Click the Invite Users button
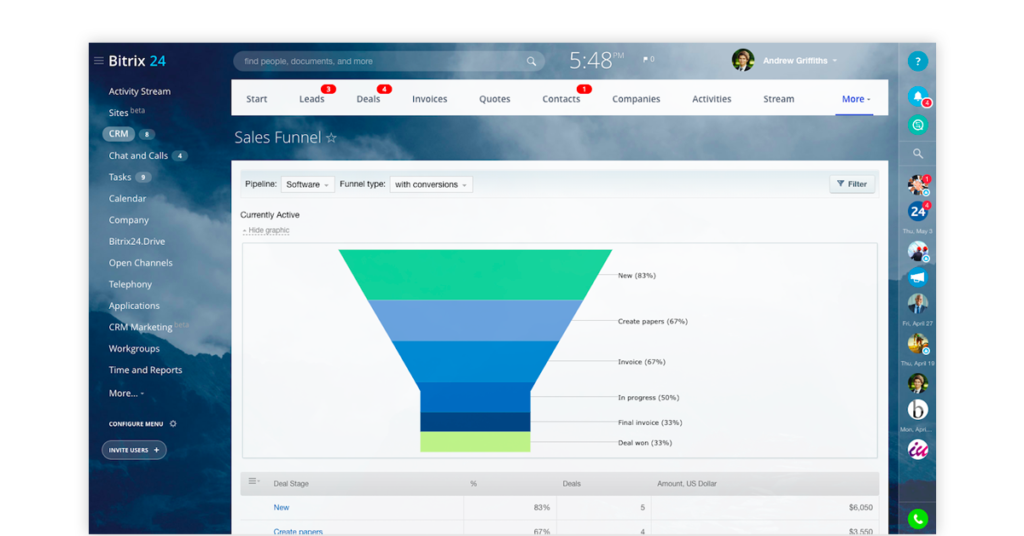Screen dimensions: 1024x536 (134, 450)
